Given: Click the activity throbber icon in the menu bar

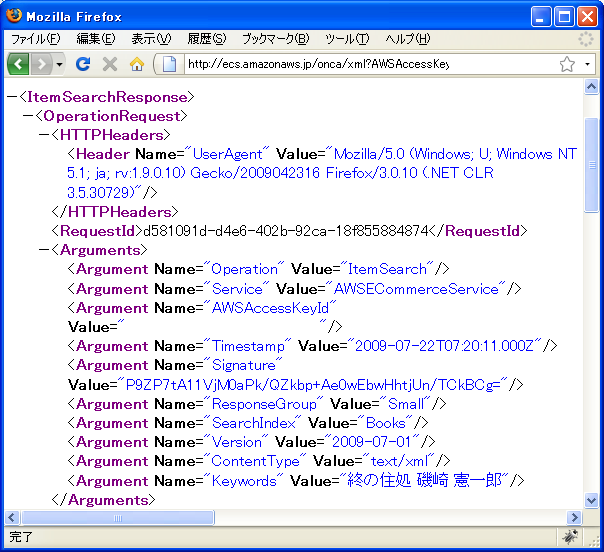Looking at the screenshot, I should tap(586, 39).
